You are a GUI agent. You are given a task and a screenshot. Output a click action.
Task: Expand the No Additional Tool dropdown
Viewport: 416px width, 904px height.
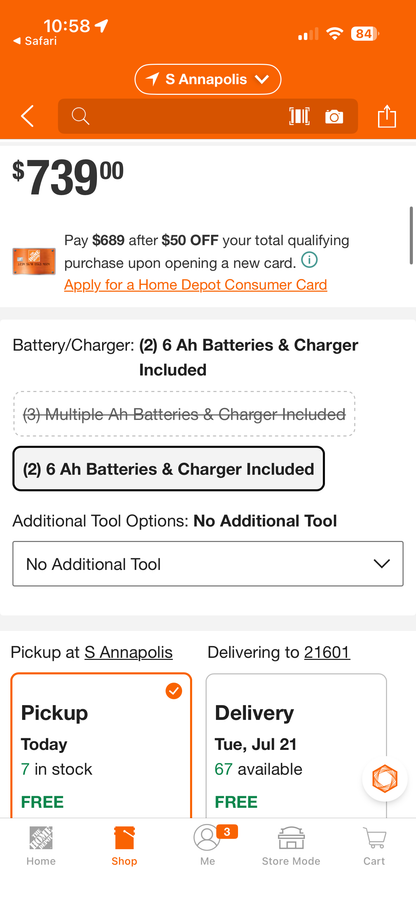208,564
